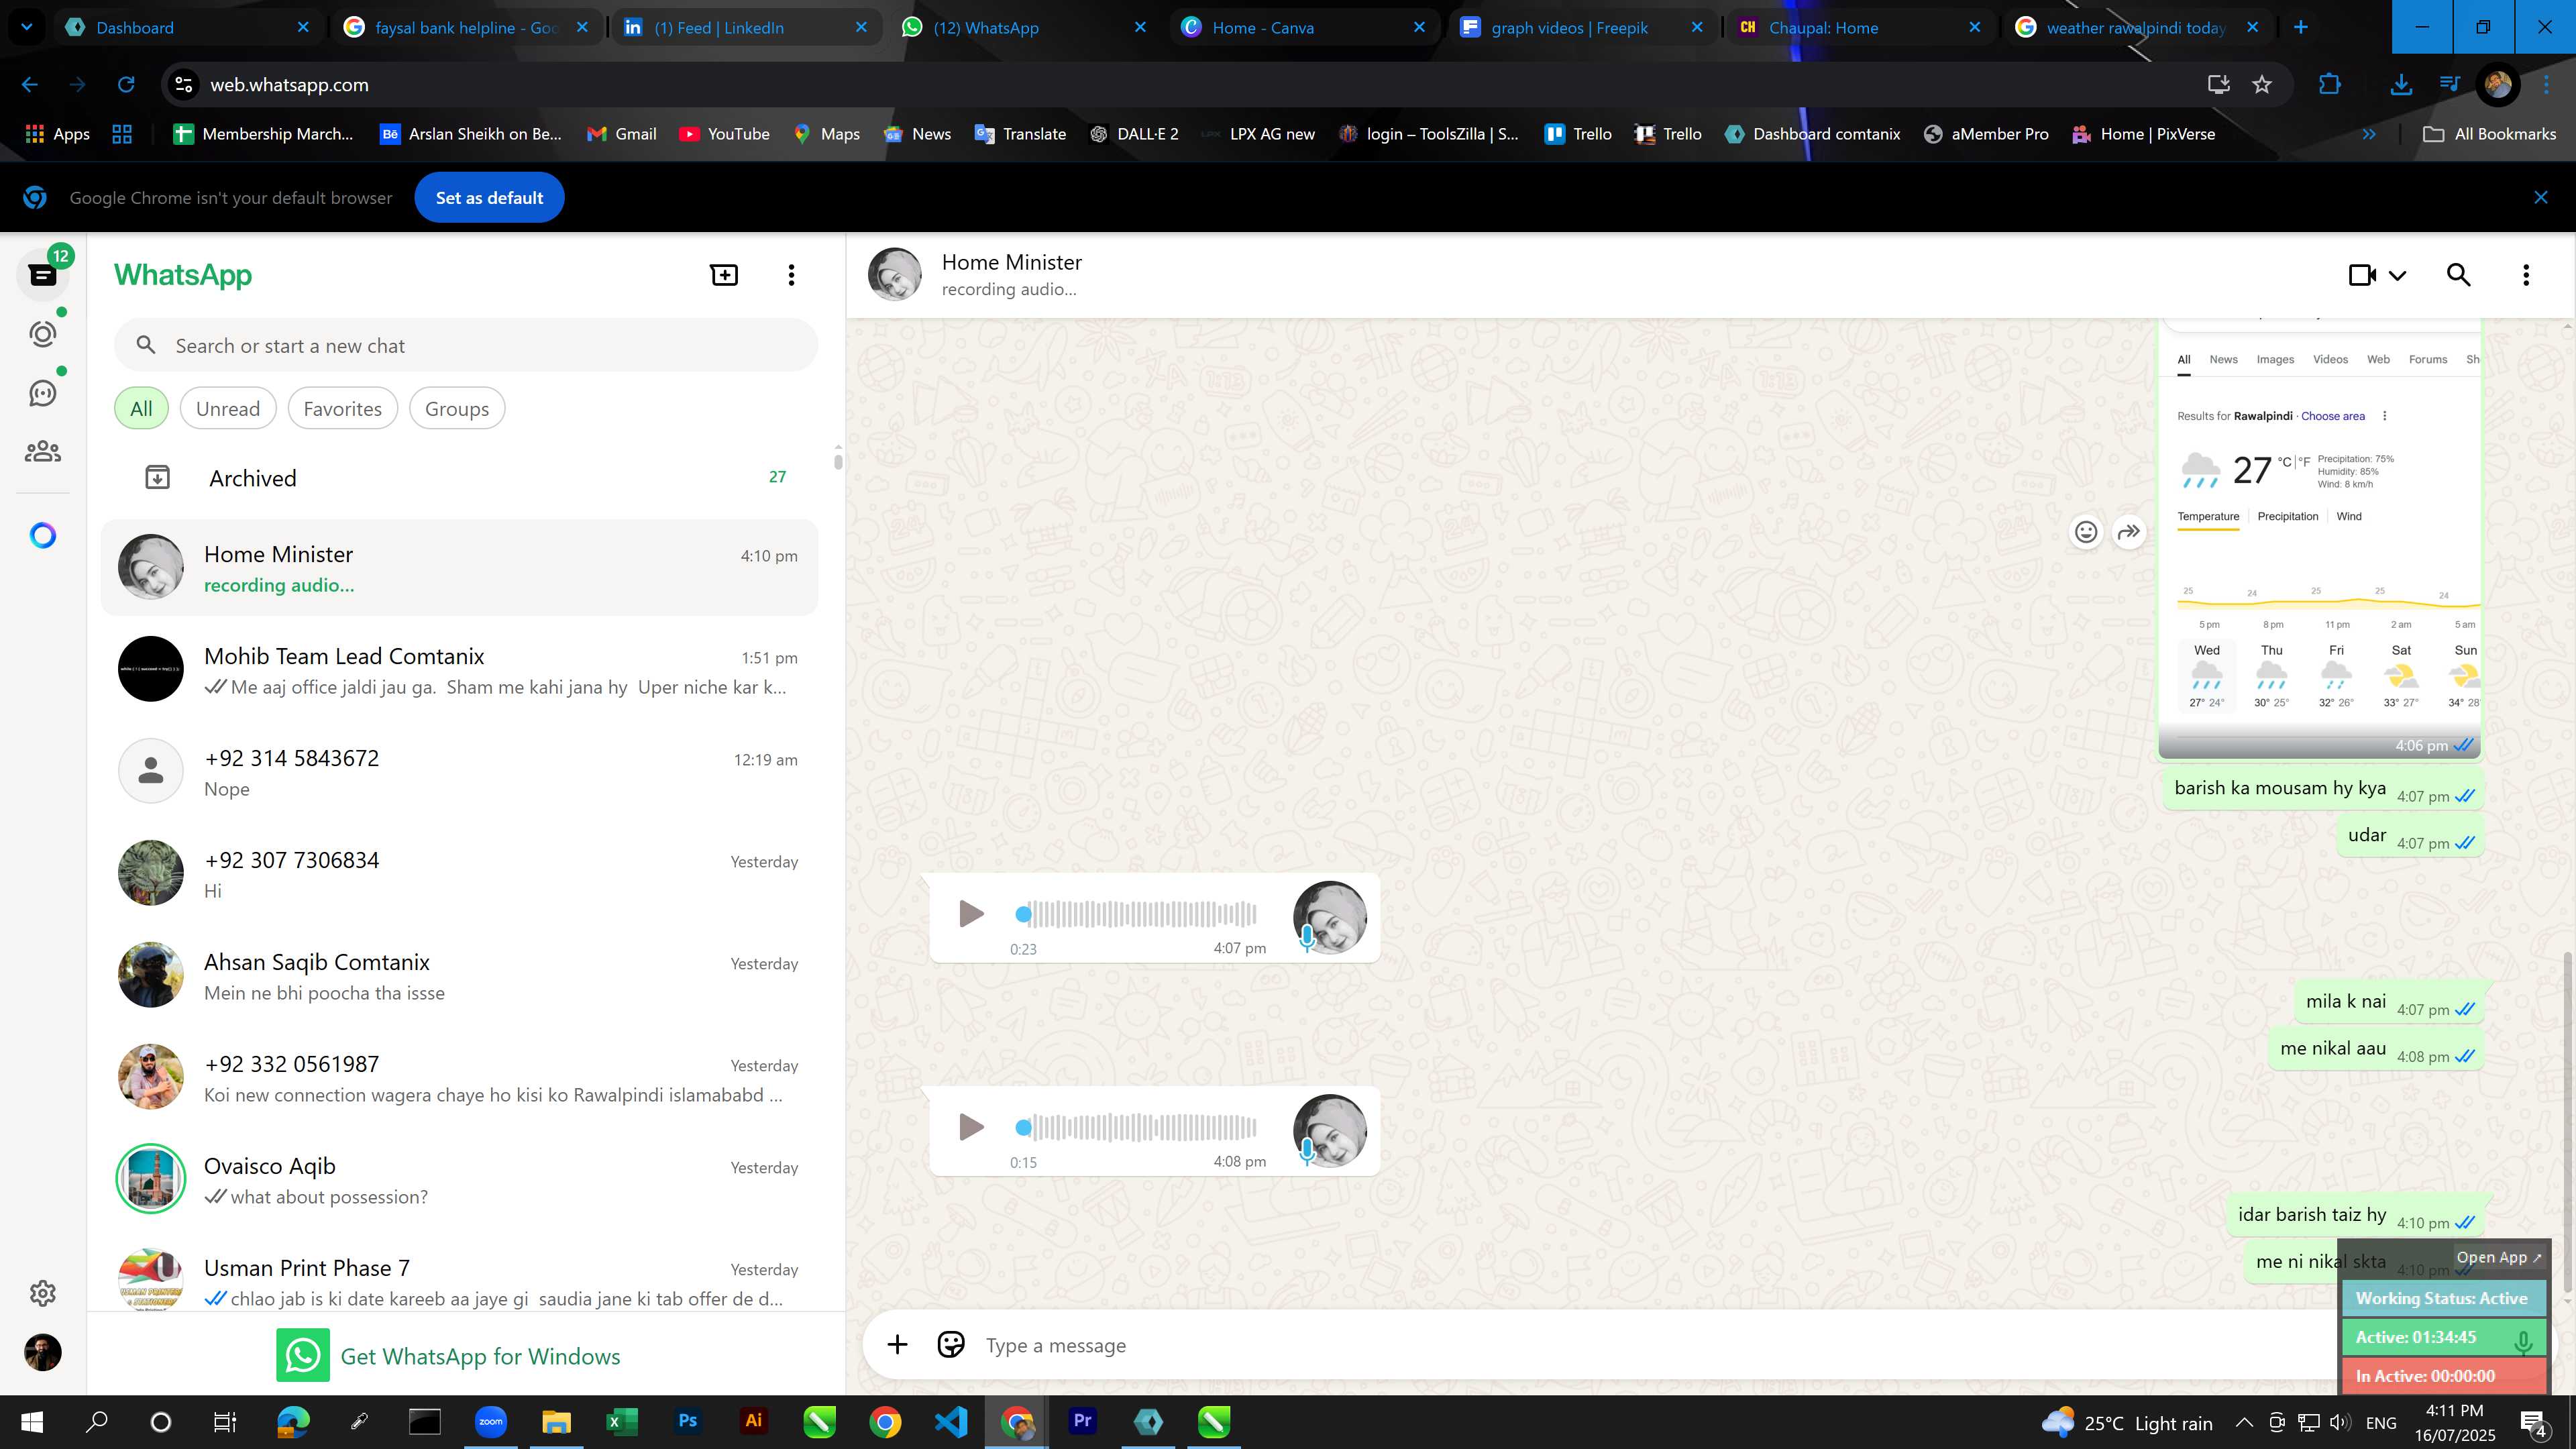The image size is (2576, 1449).
Task: Open the chat list three-dot menu
Action: click(791, 275)
